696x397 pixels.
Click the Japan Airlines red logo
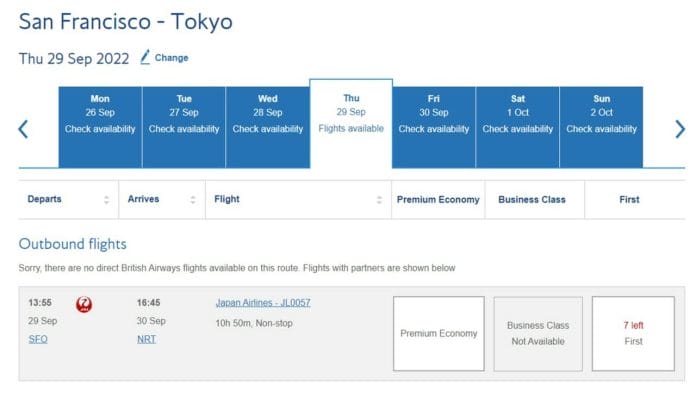[x=84, y=304]
